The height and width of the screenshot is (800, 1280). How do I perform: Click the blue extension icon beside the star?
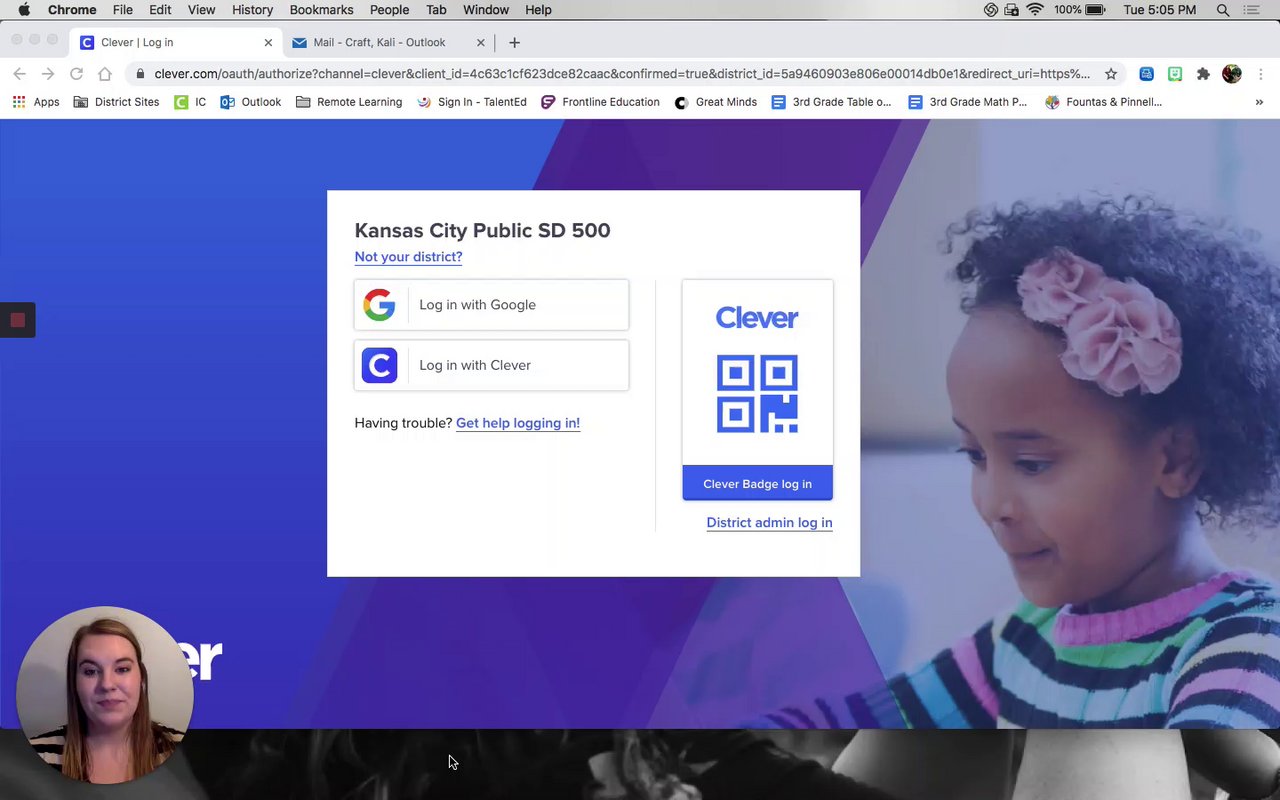pyautogui.click(x=1146, y=74)
